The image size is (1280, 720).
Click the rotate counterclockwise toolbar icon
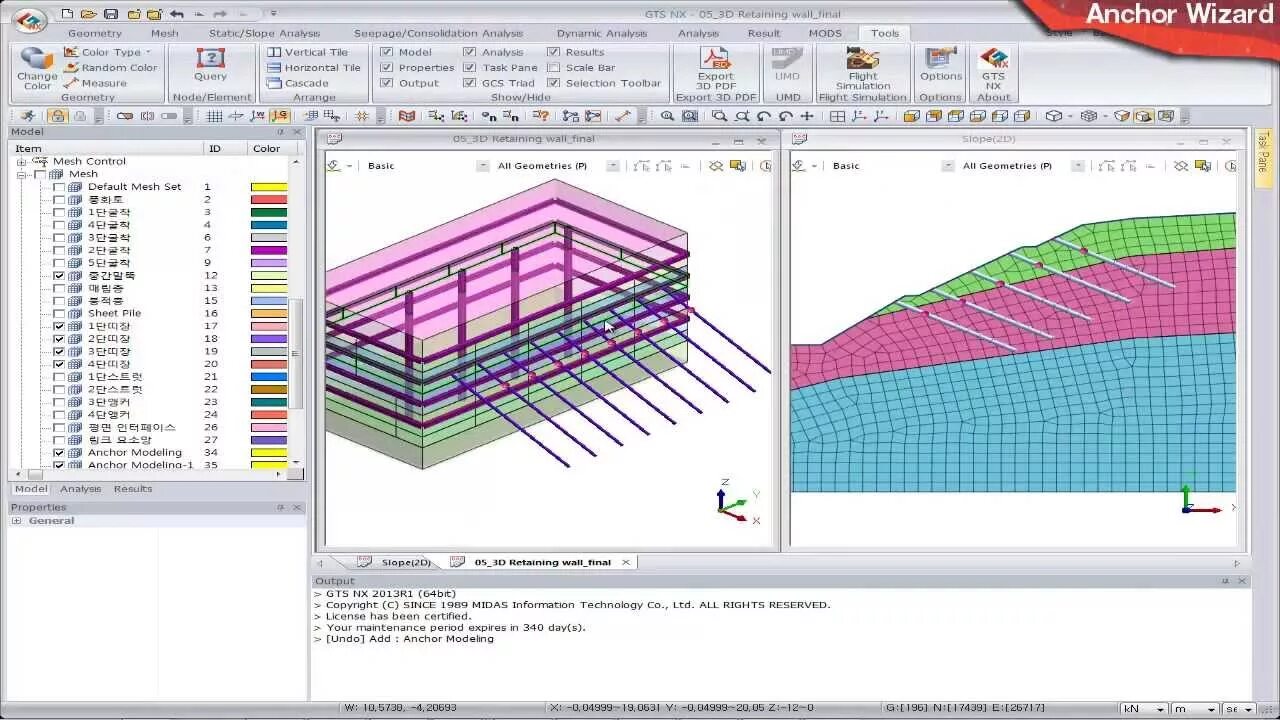[763, 116]
